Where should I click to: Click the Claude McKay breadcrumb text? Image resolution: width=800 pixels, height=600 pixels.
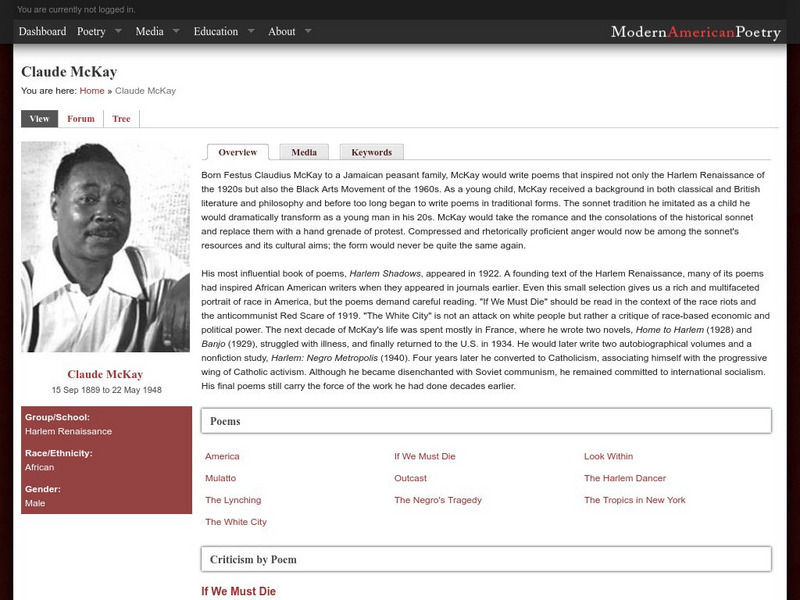point(145,91)
